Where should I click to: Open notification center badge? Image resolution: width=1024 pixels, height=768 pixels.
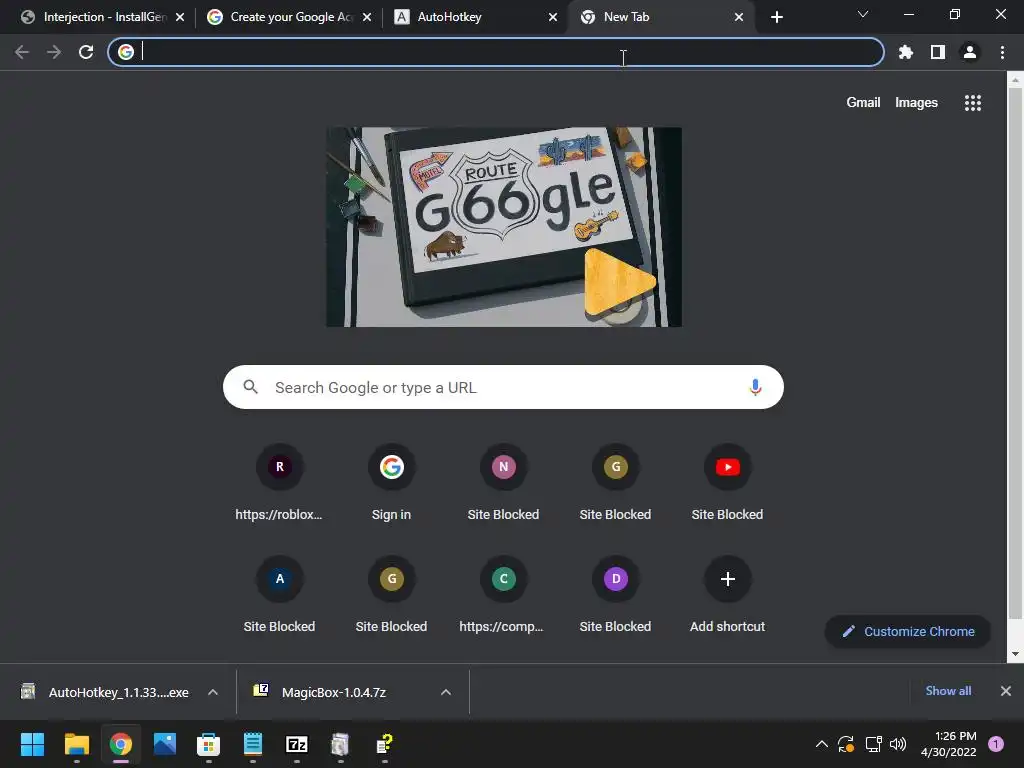tap(996, 744)
